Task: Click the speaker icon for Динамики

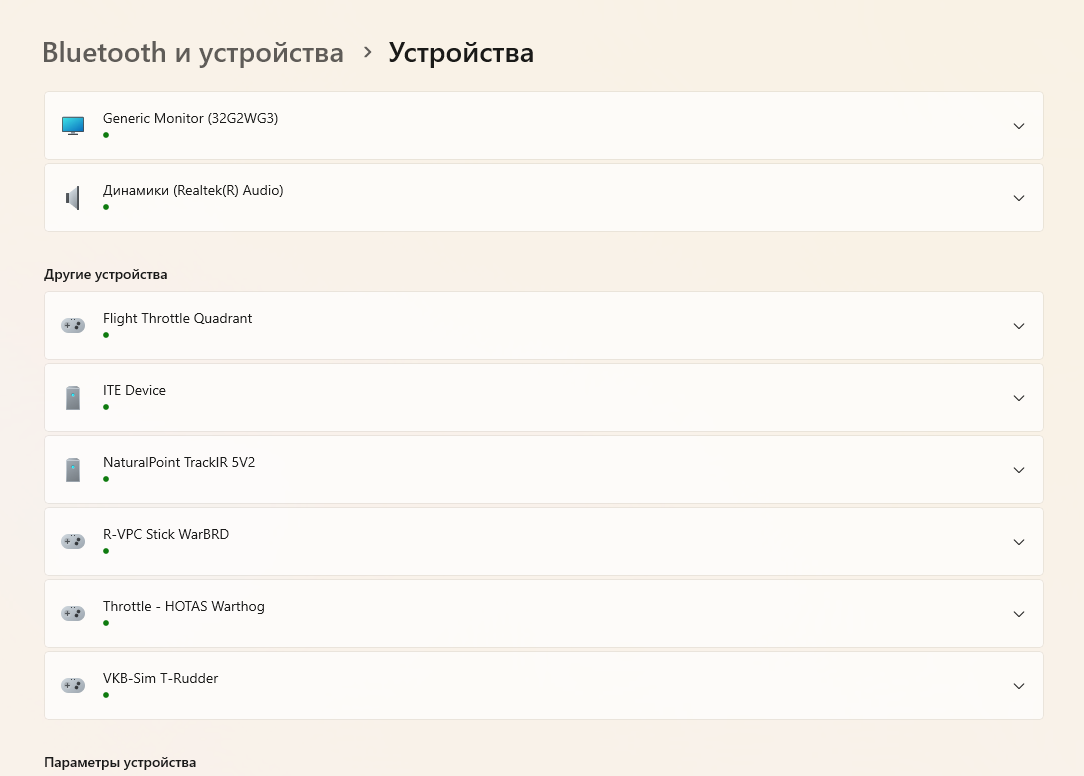Action: coord(72,198)
